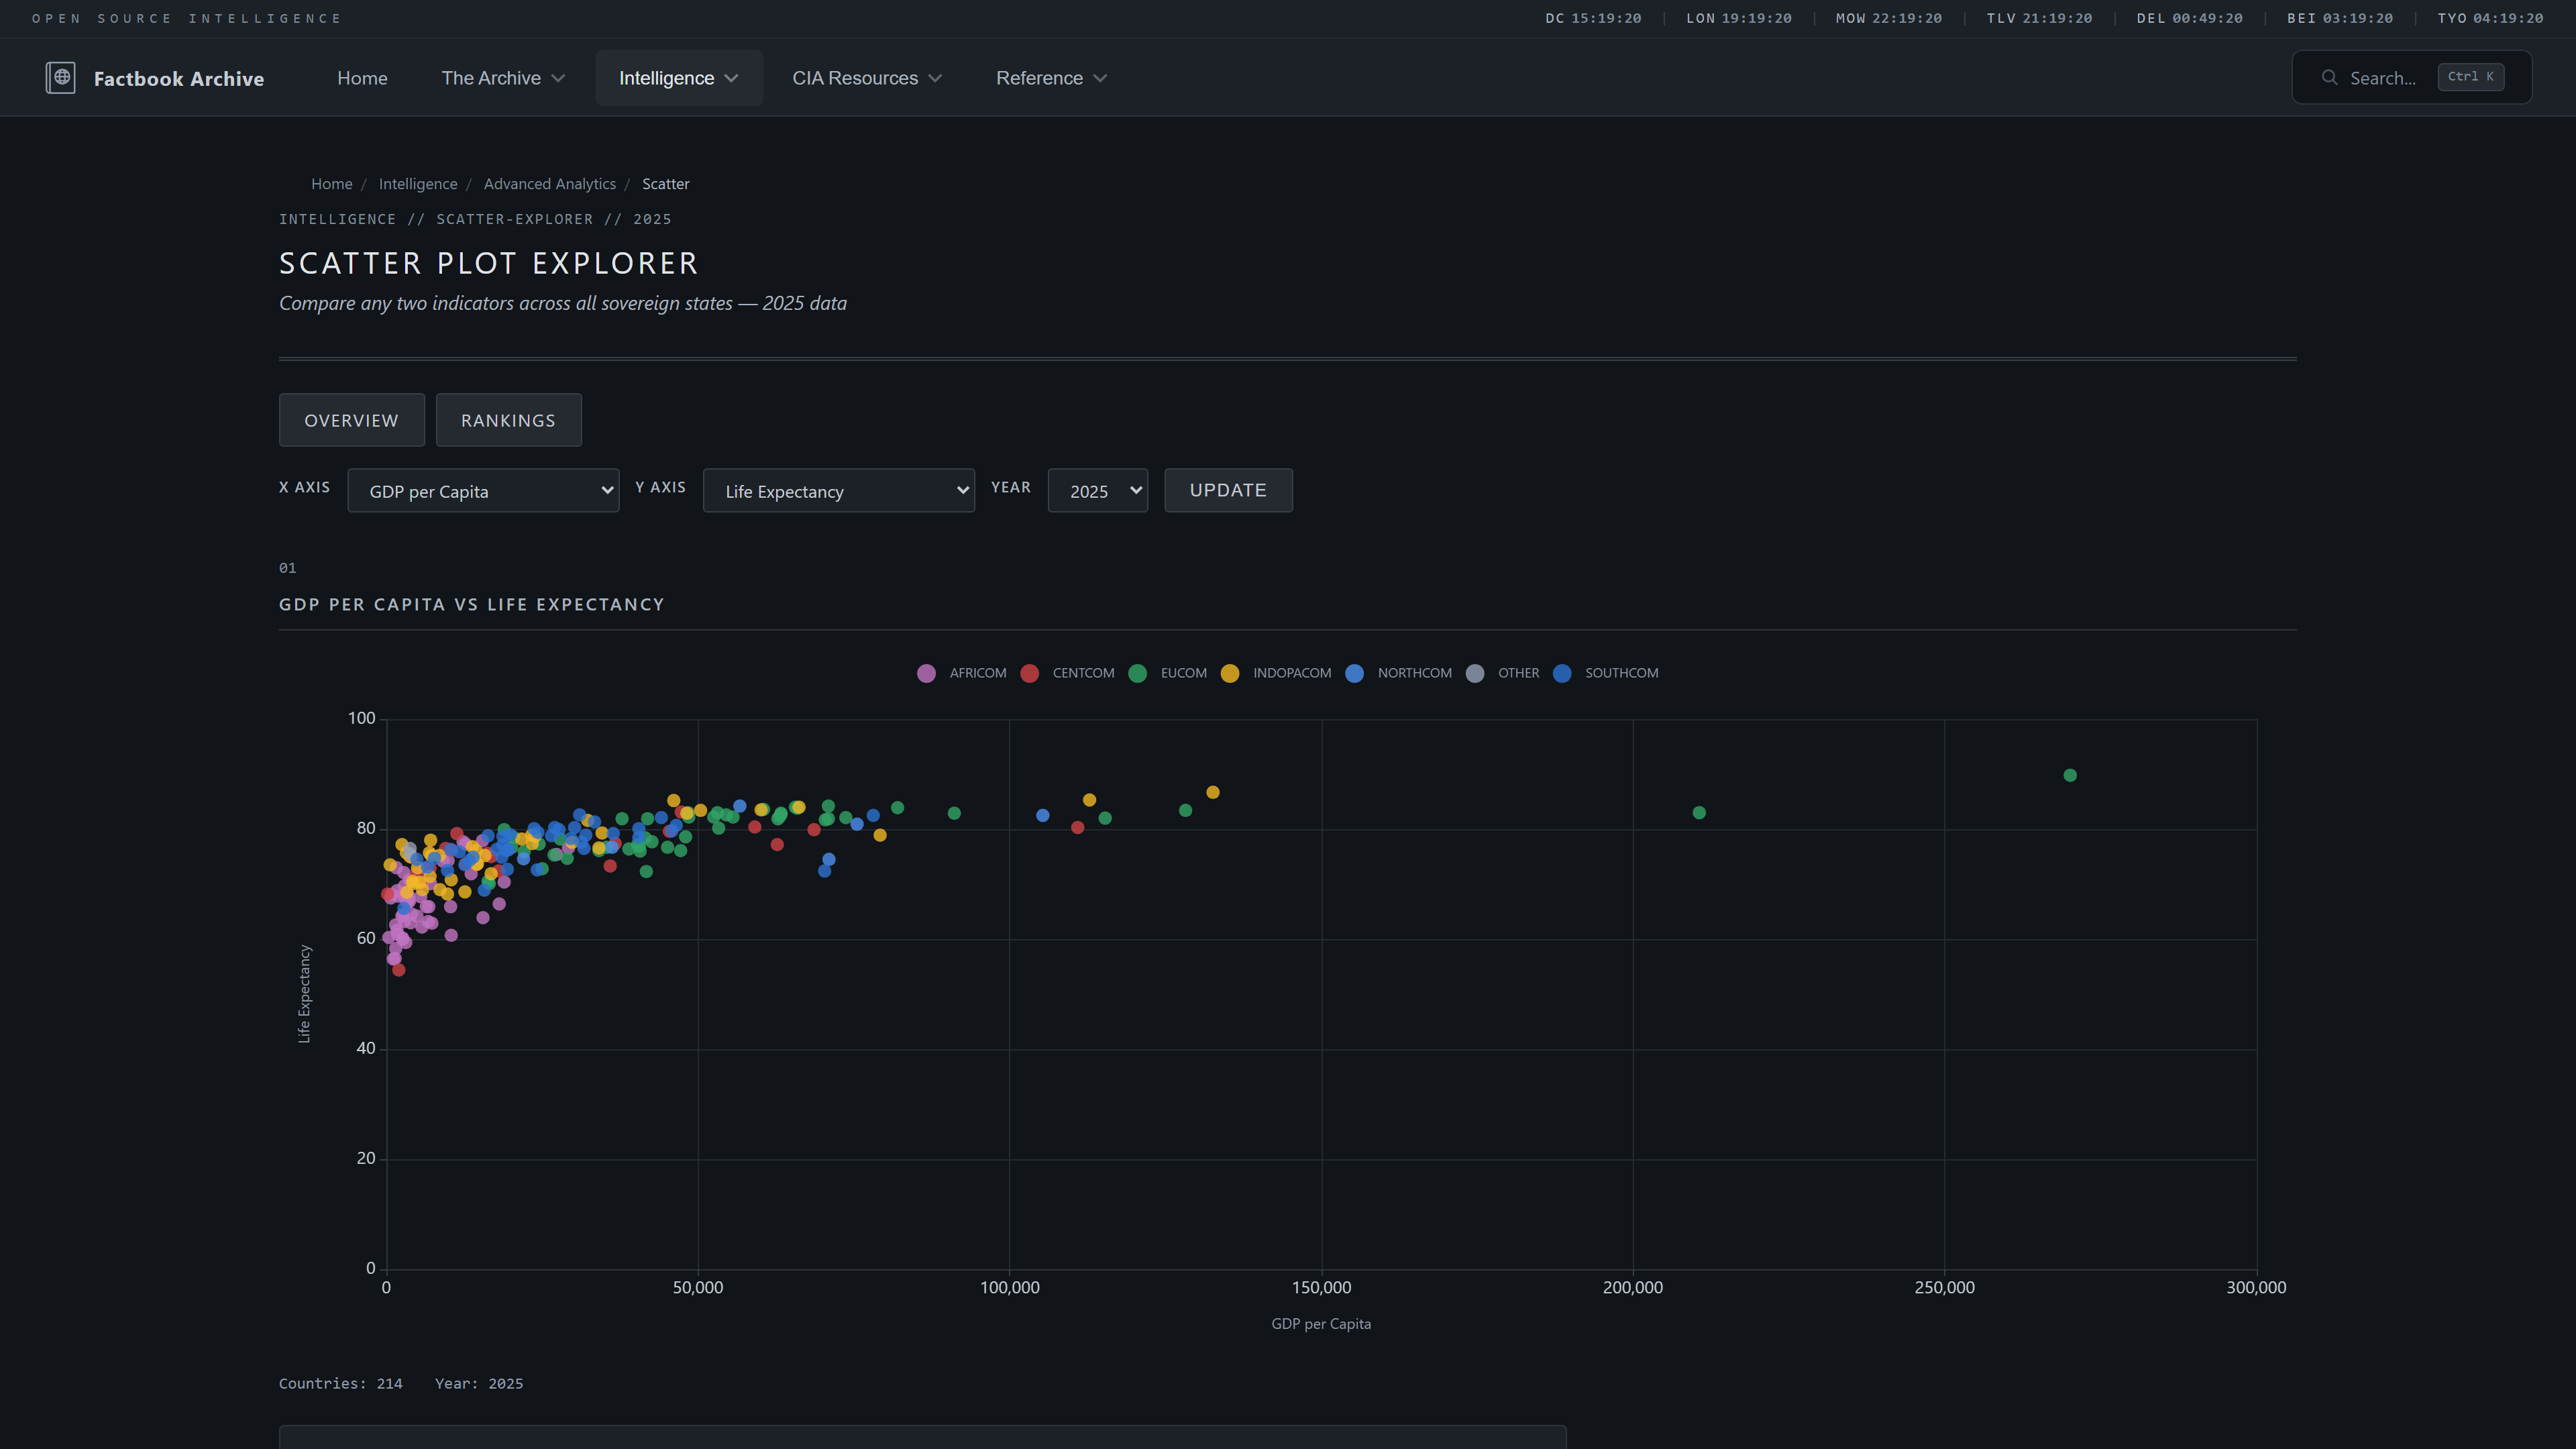Open the Year 2025 selector
Screen dimensions: 2576x1449
point(1097,491)
